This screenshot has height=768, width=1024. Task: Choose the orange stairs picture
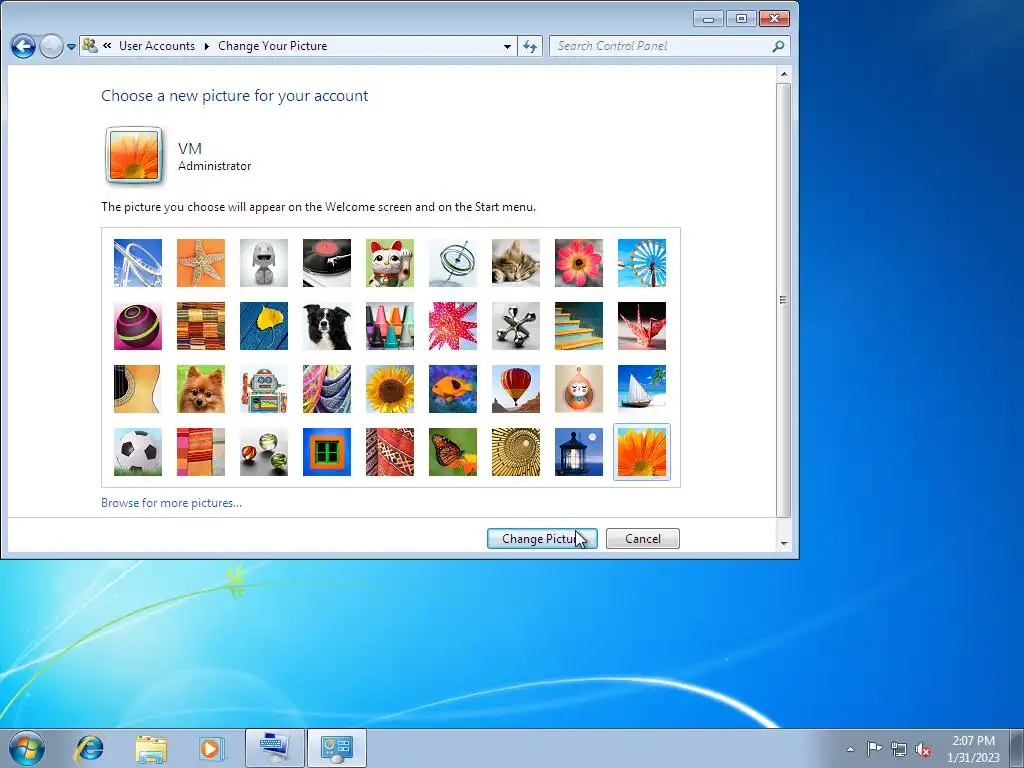click(579, 326)
